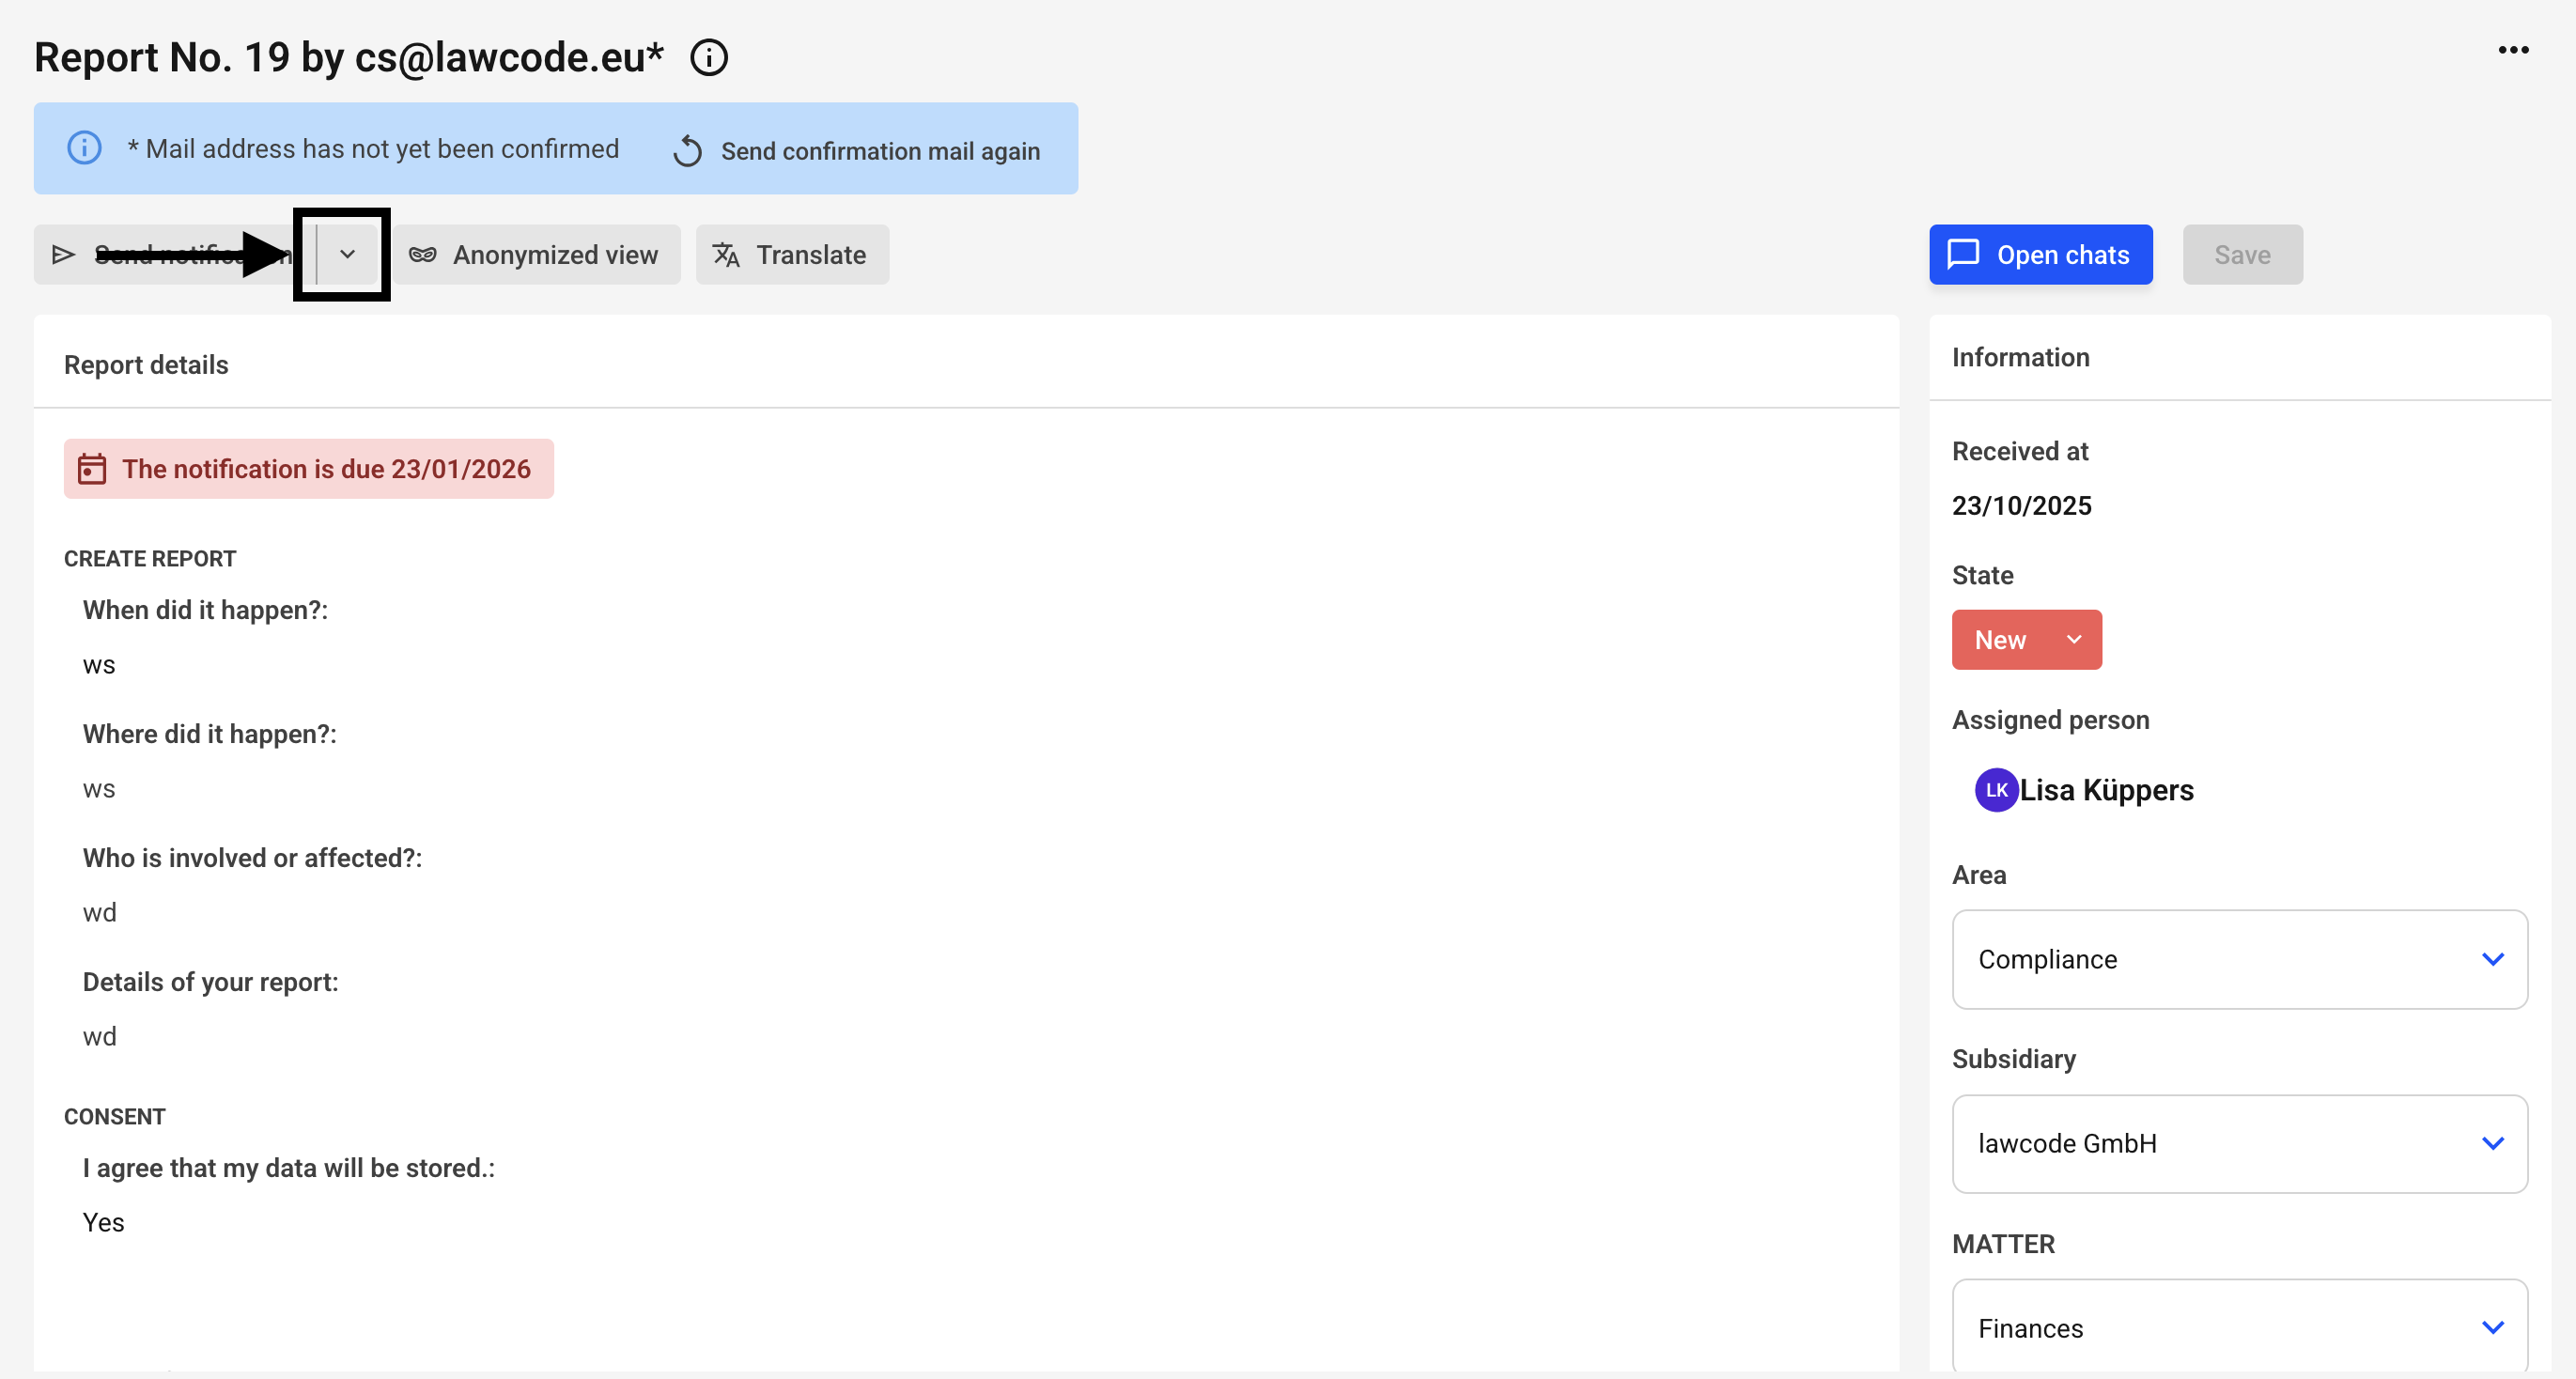Screen dimensions: 2576x1379
Task: Click the calendar icon in due notification
Action: [92, 469]
